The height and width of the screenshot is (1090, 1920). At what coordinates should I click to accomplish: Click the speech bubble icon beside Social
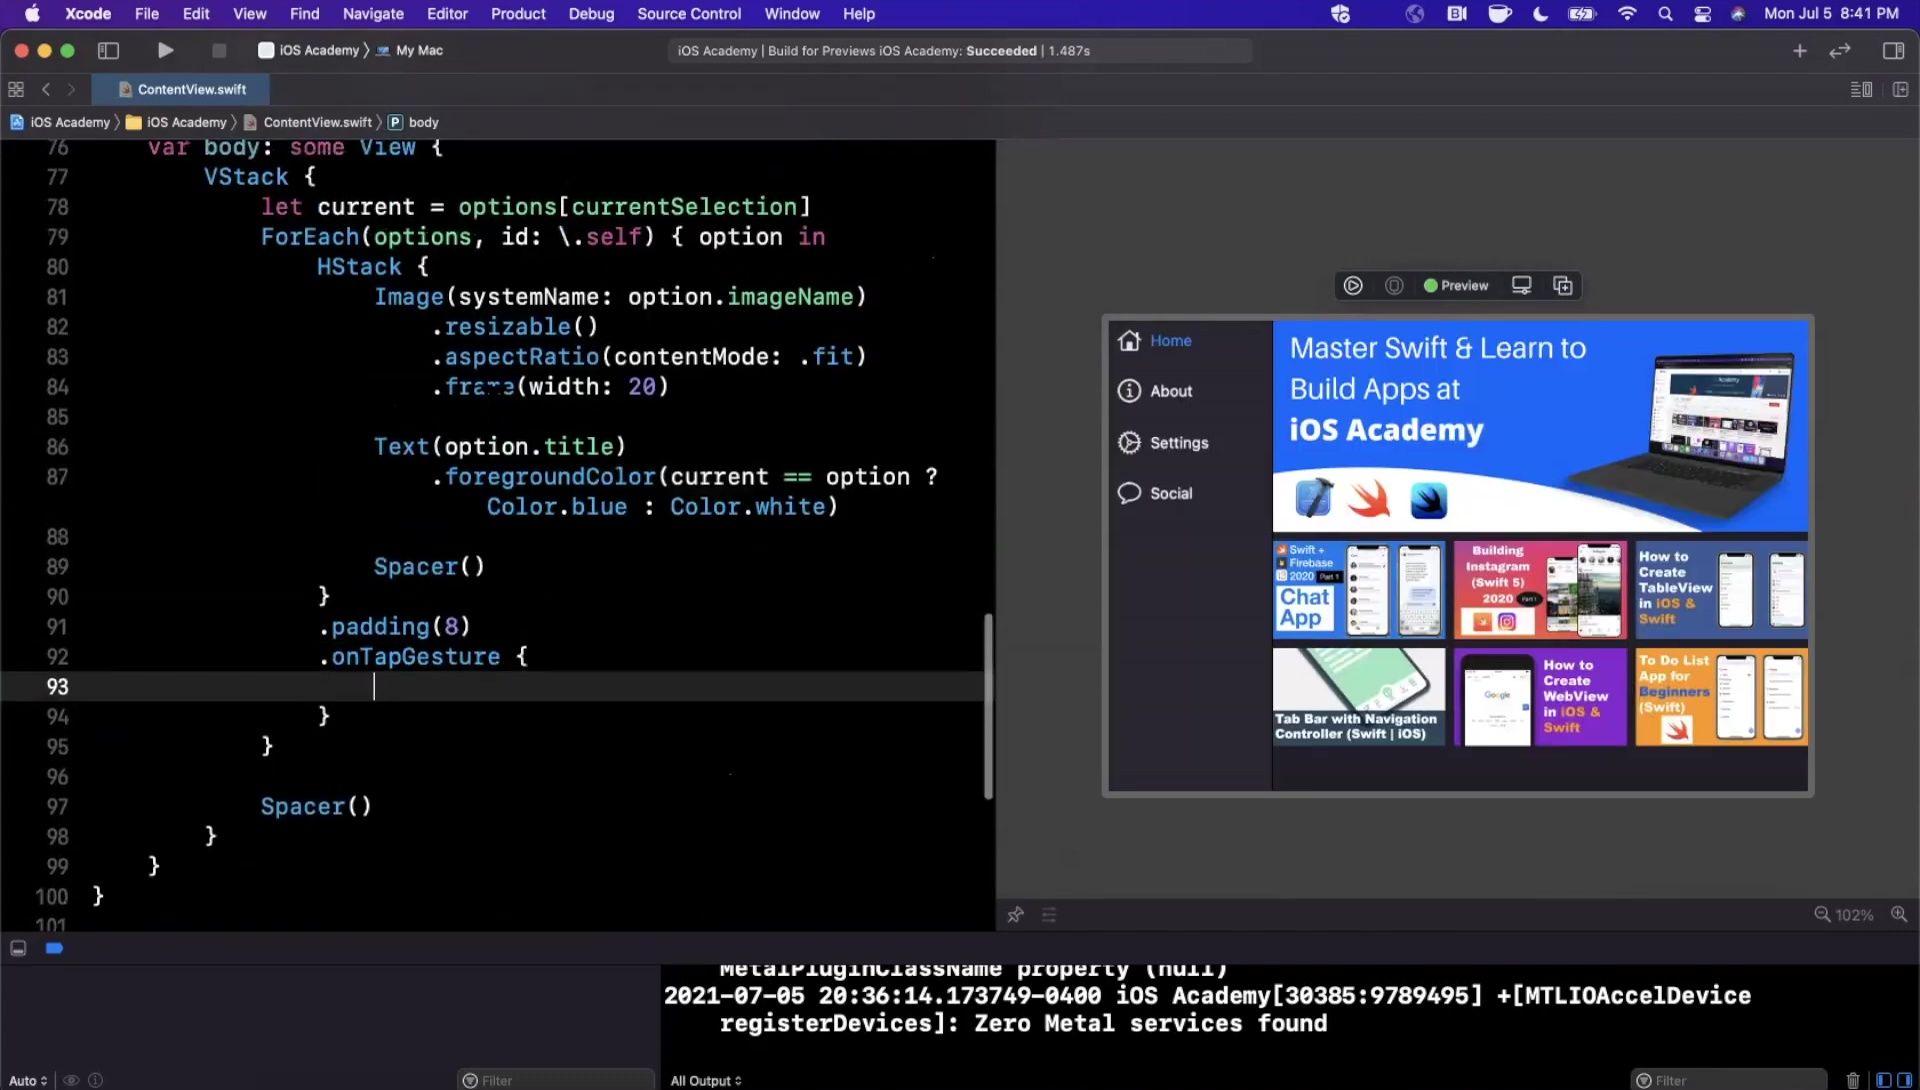click(1129, 493)
